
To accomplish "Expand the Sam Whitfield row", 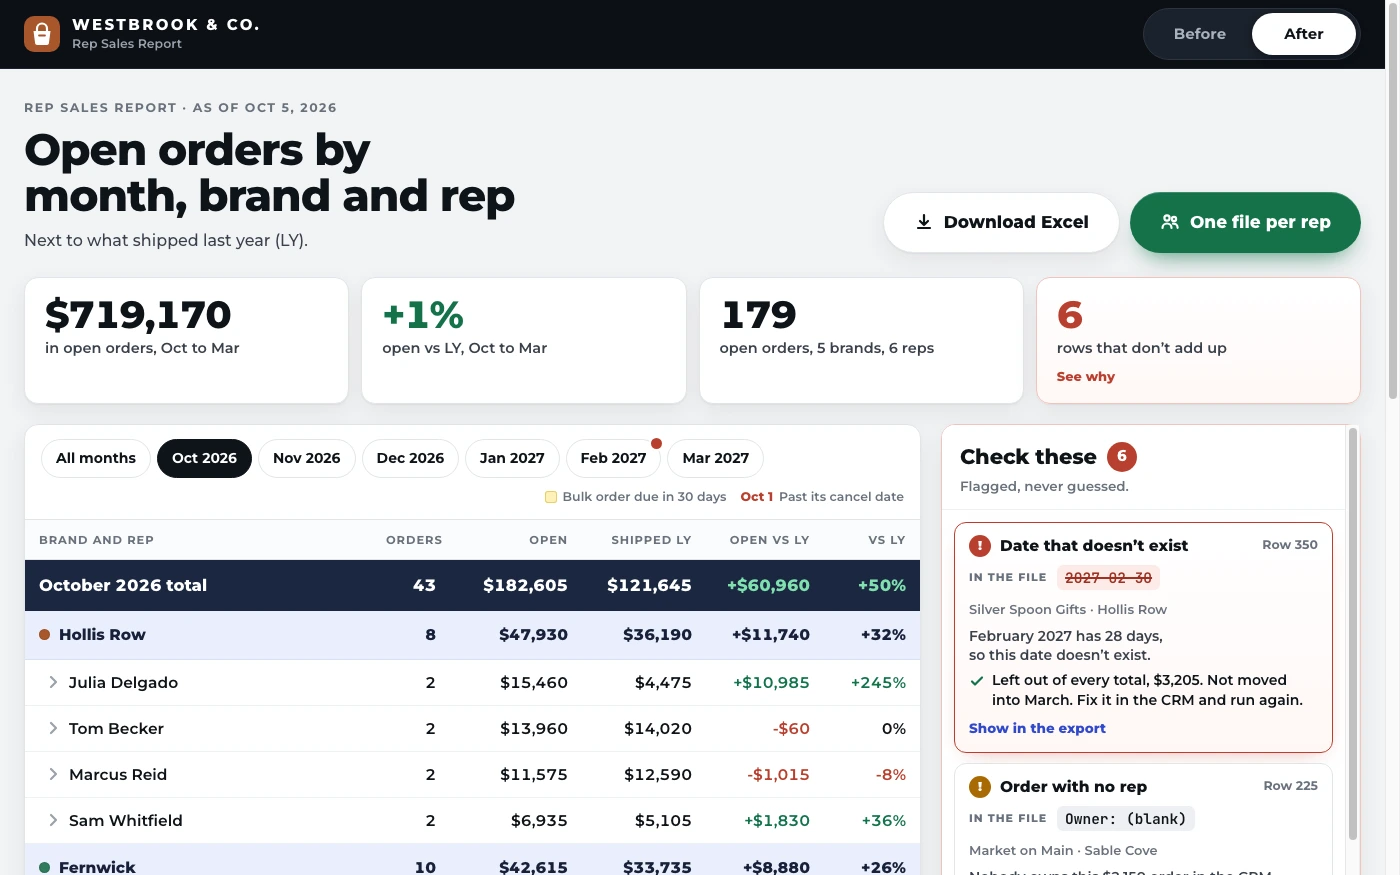I will click(x=53, y=821).
